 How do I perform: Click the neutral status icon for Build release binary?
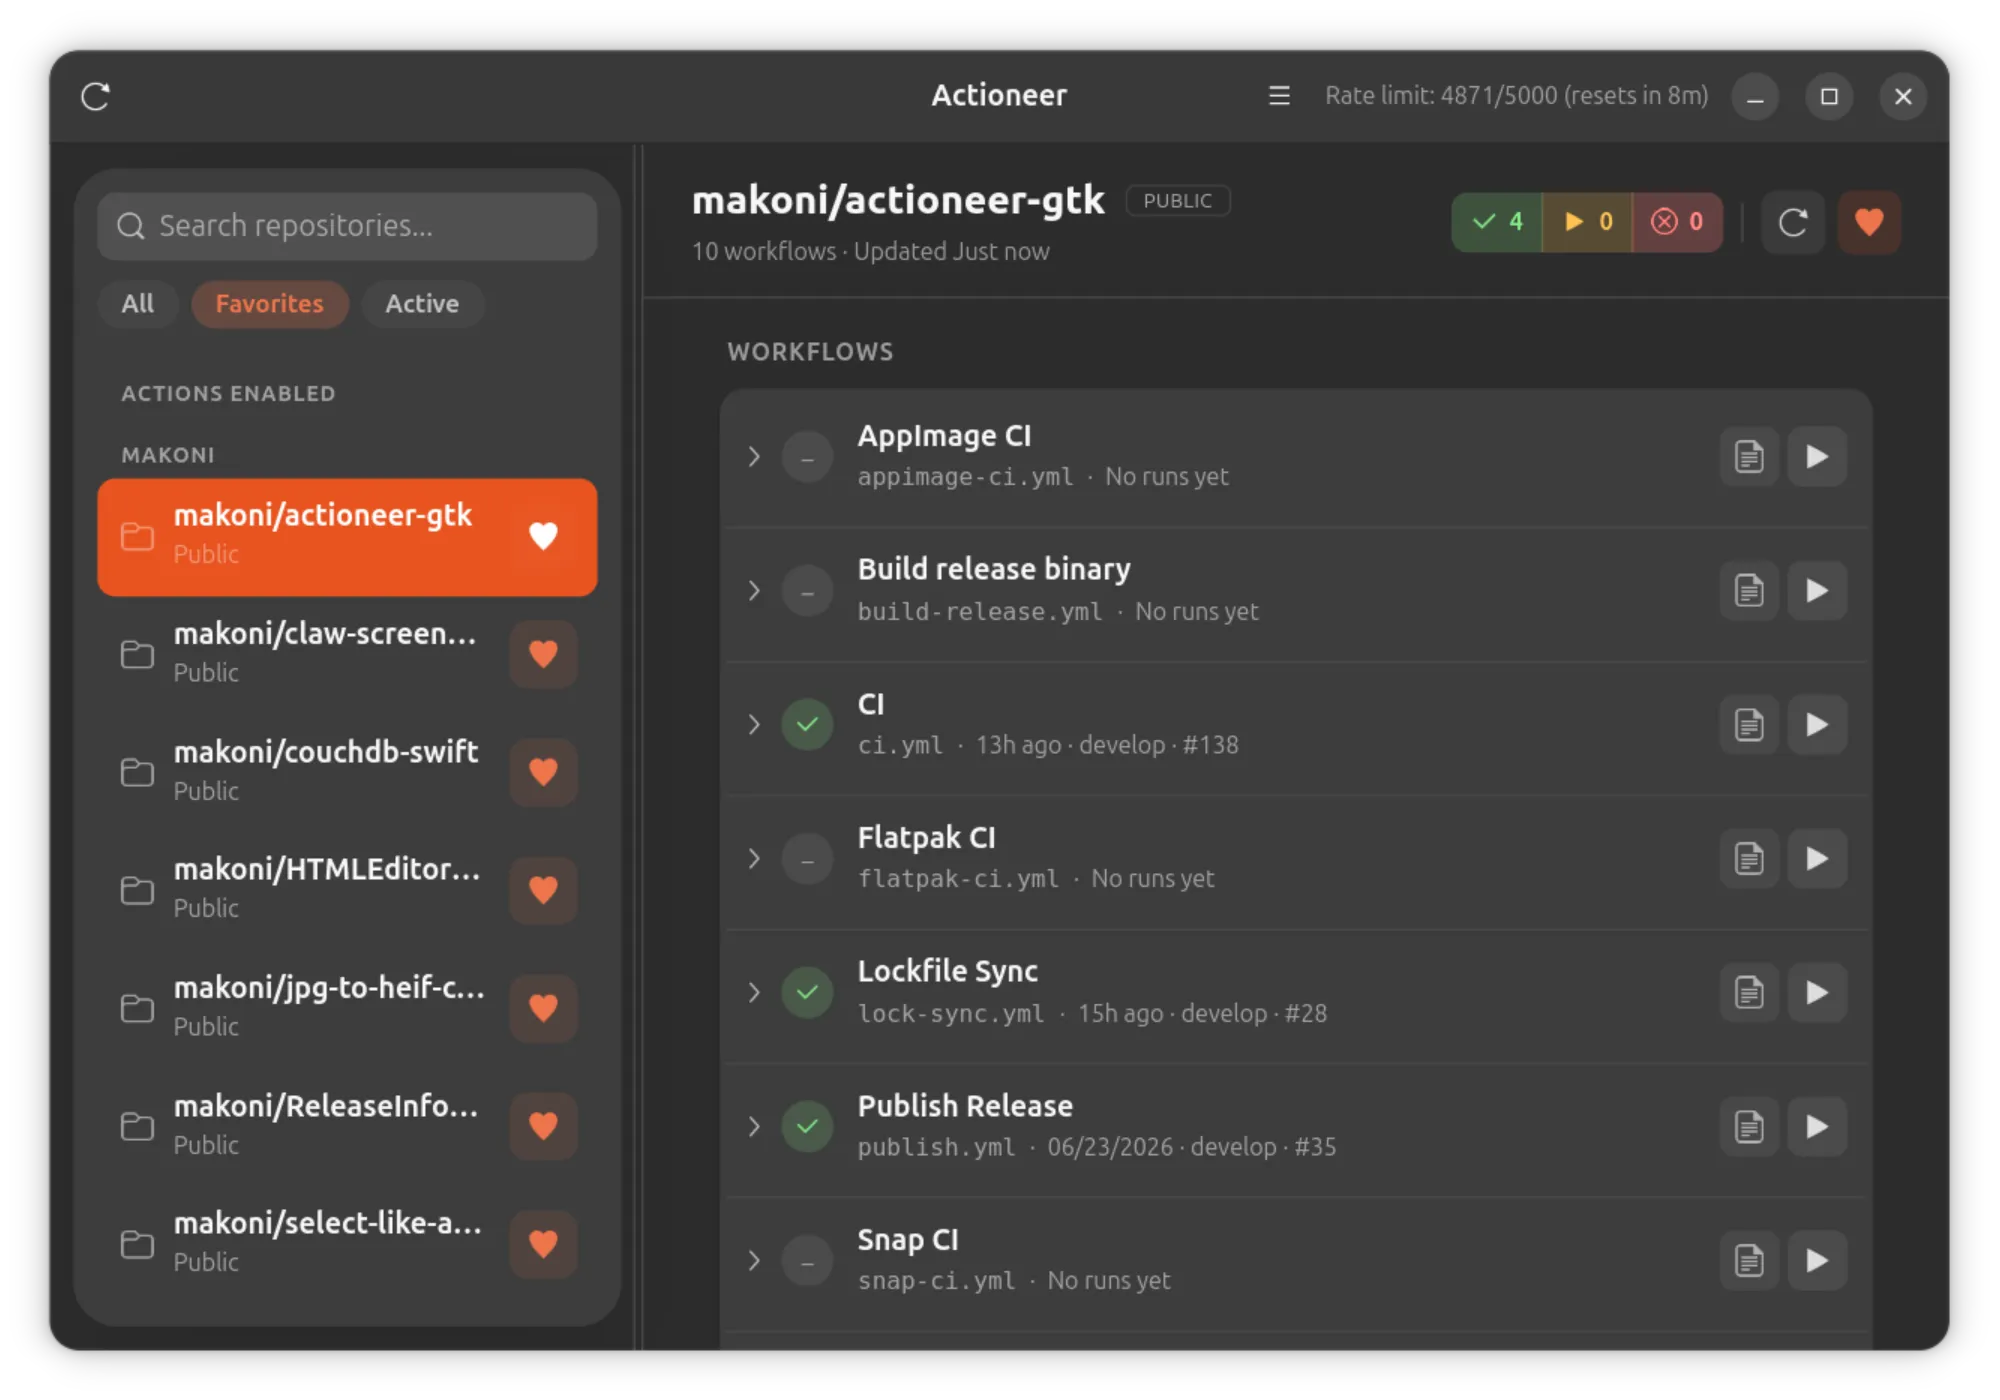click(x=808, y=591)
